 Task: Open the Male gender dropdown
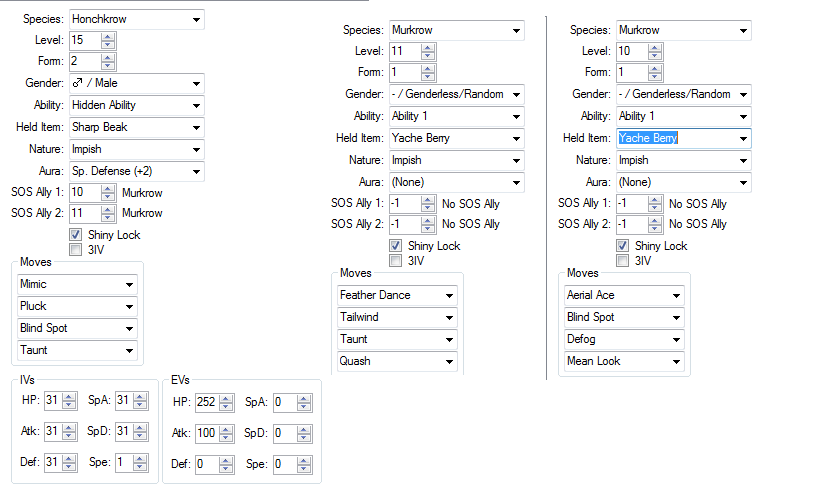[195, 83]
